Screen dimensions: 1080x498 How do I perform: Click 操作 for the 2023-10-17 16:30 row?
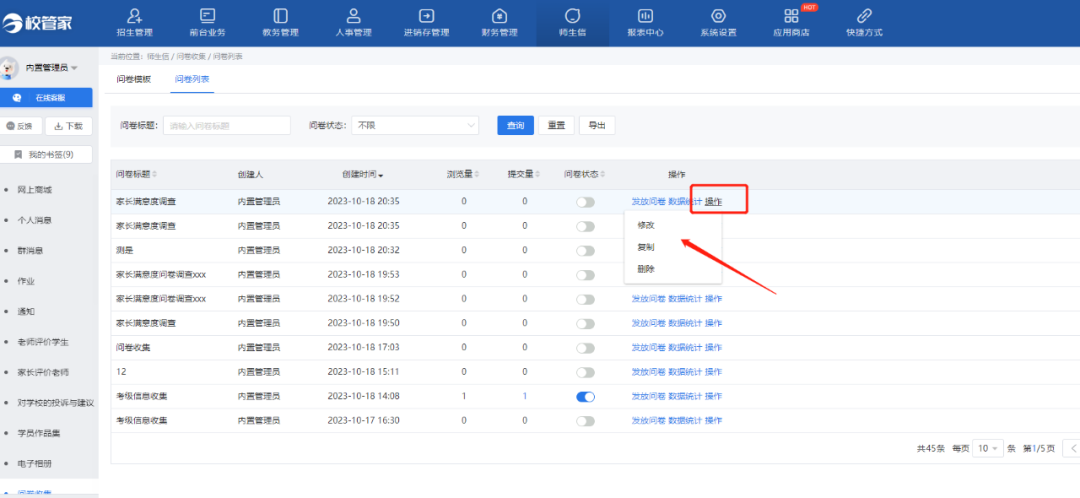714,420
